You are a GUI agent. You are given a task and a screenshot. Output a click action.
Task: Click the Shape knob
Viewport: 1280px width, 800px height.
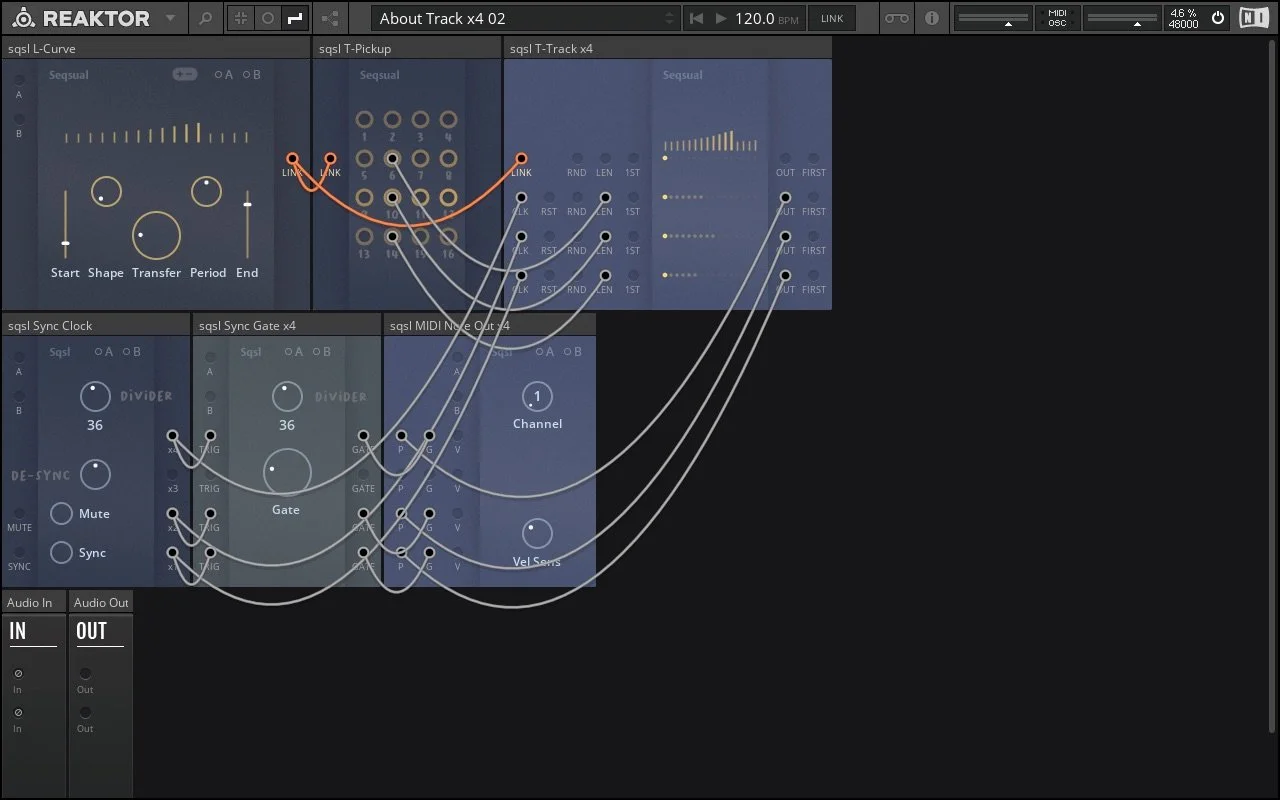[106, 192]
